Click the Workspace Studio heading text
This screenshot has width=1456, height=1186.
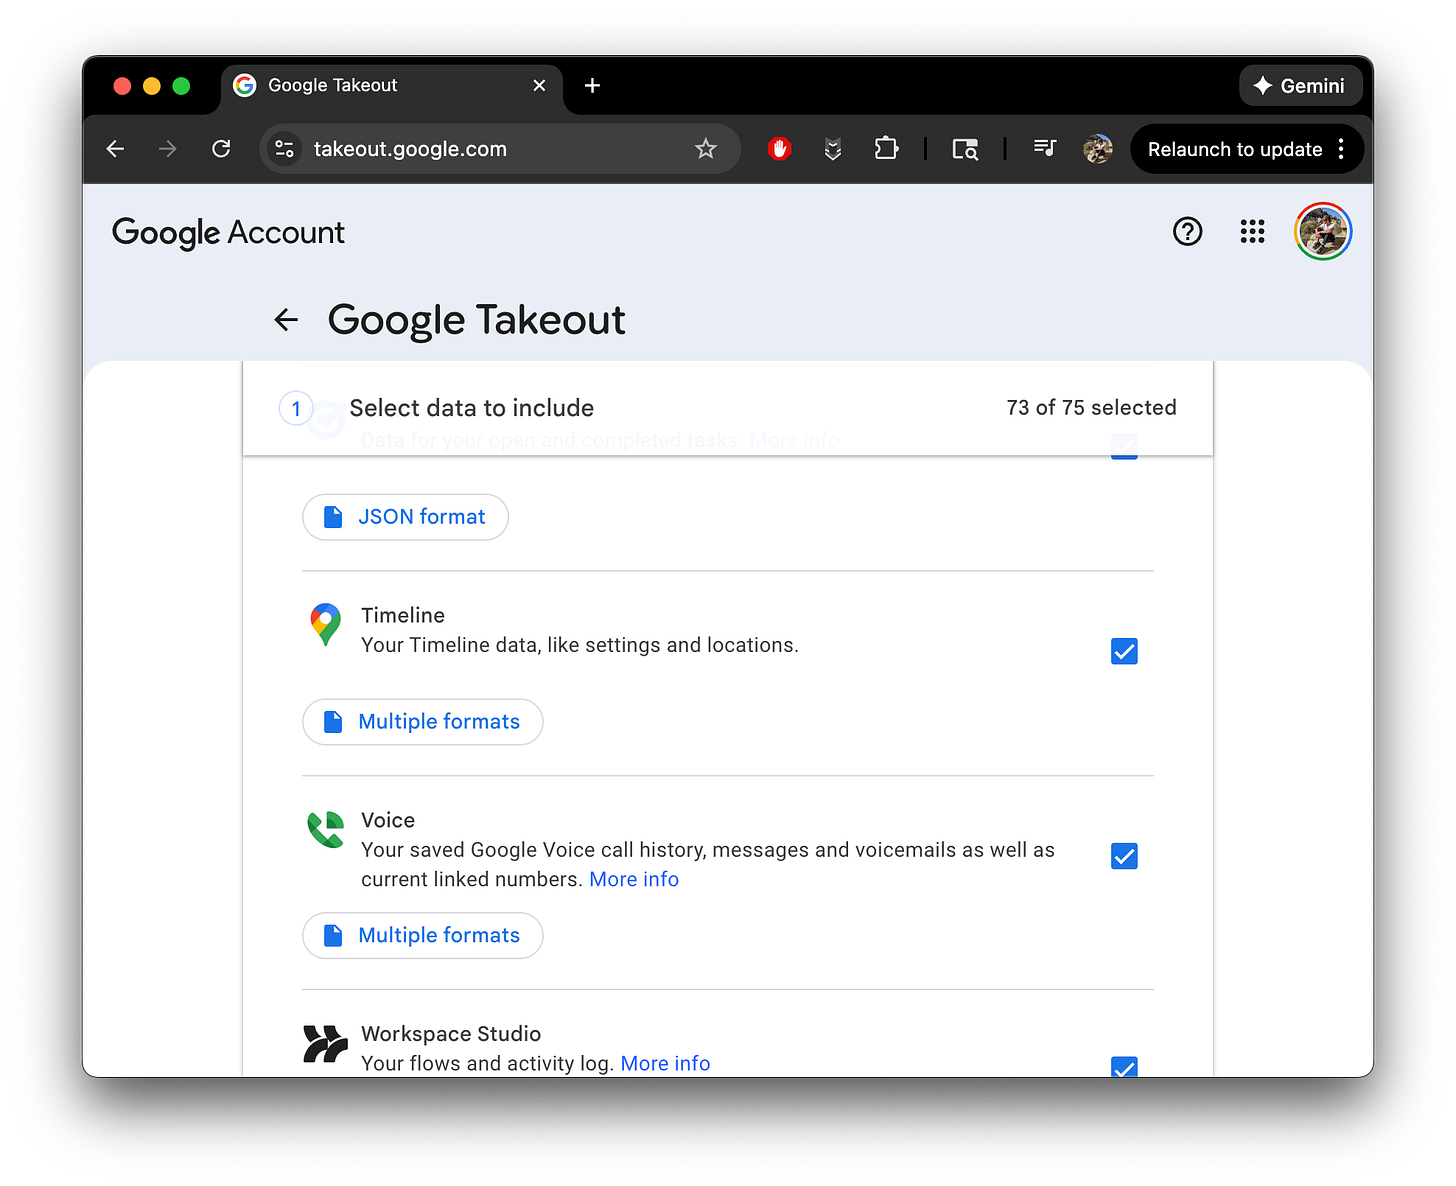[451, 1034]
